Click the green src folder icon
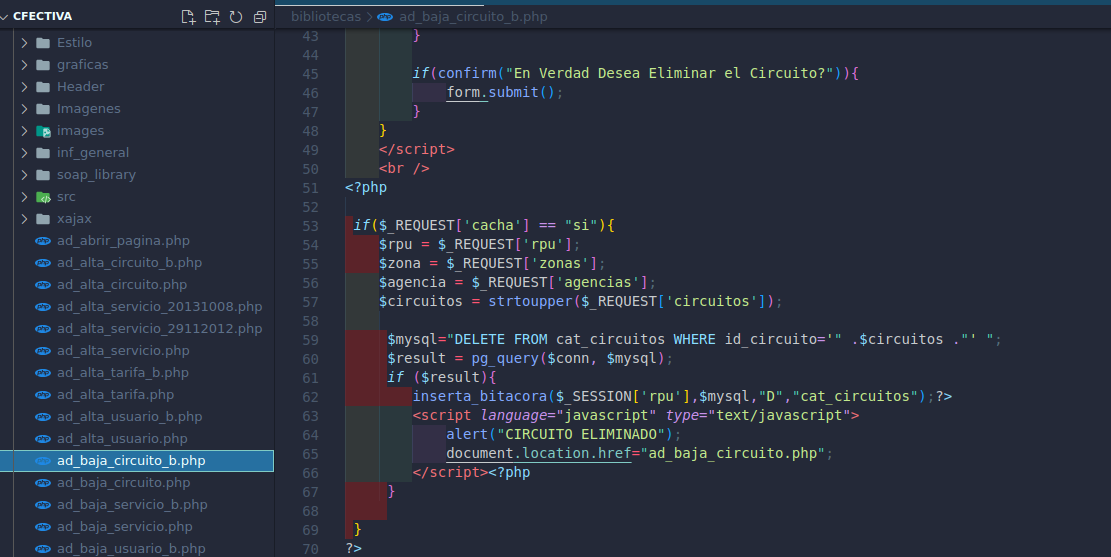 pos(43,196)
